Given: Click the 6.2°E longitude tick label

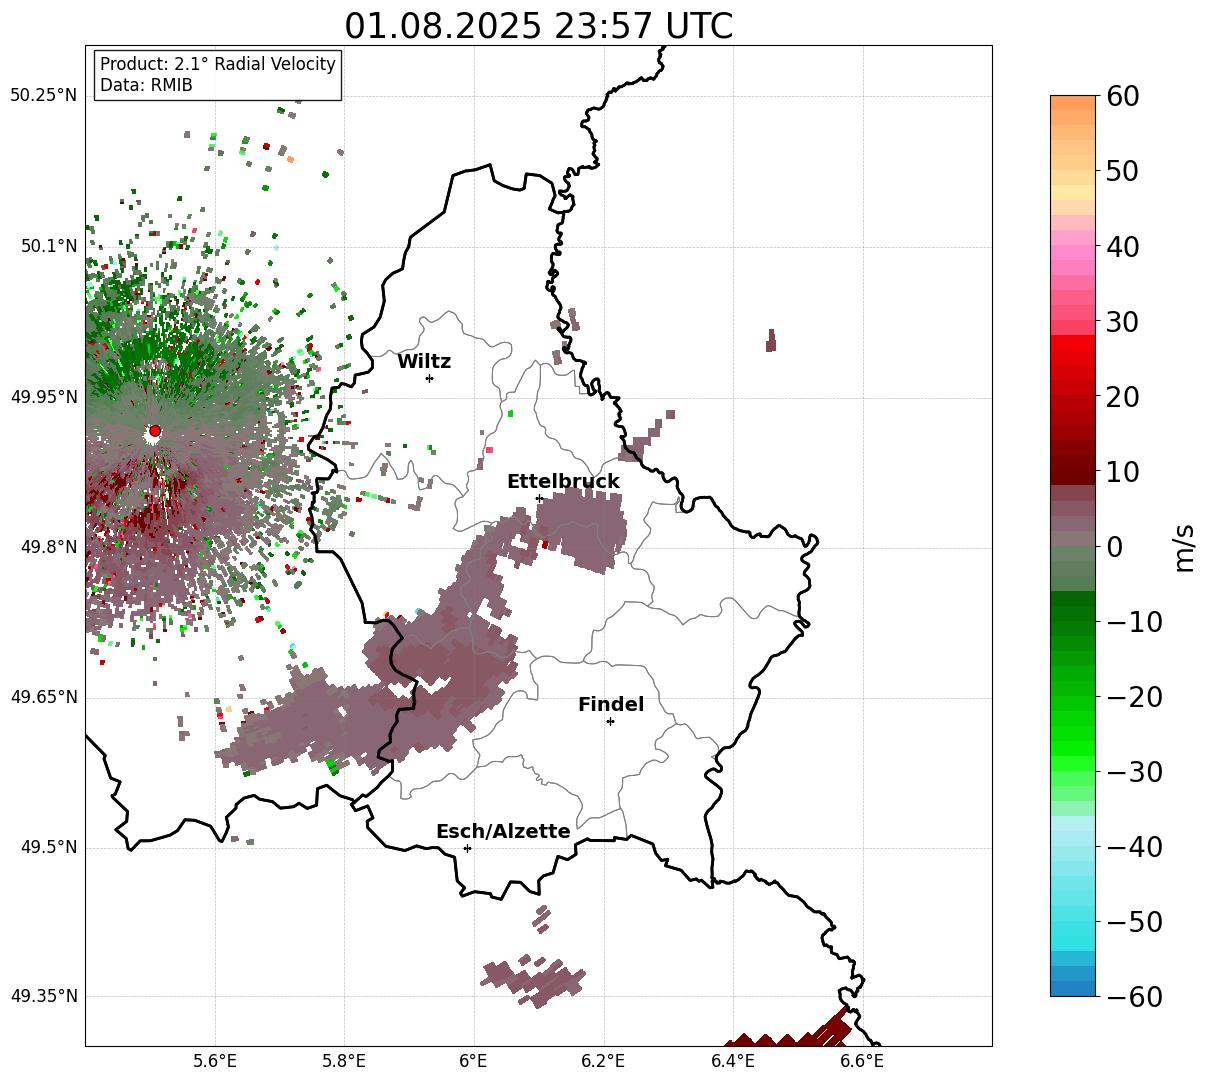Looking at the screenshot, I should click(x=604, y=1061).
